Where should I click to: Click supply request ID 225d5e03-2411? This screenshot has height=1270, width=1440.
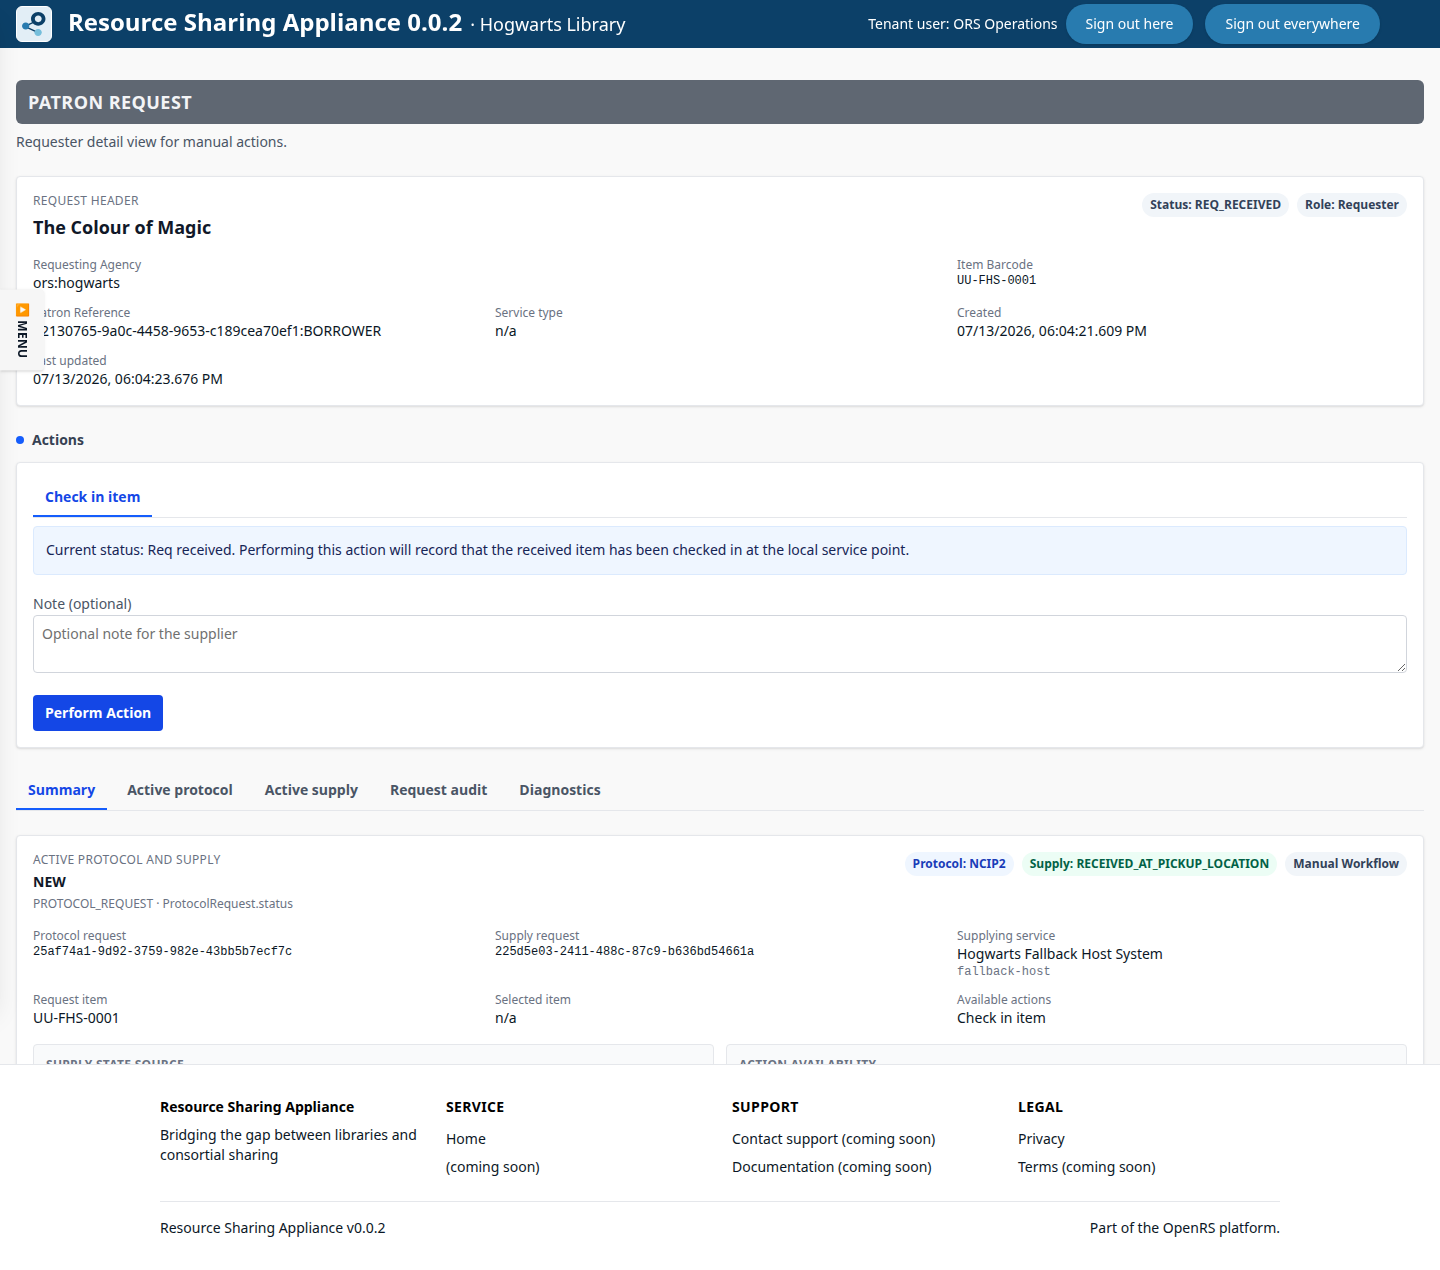(624, 951)
